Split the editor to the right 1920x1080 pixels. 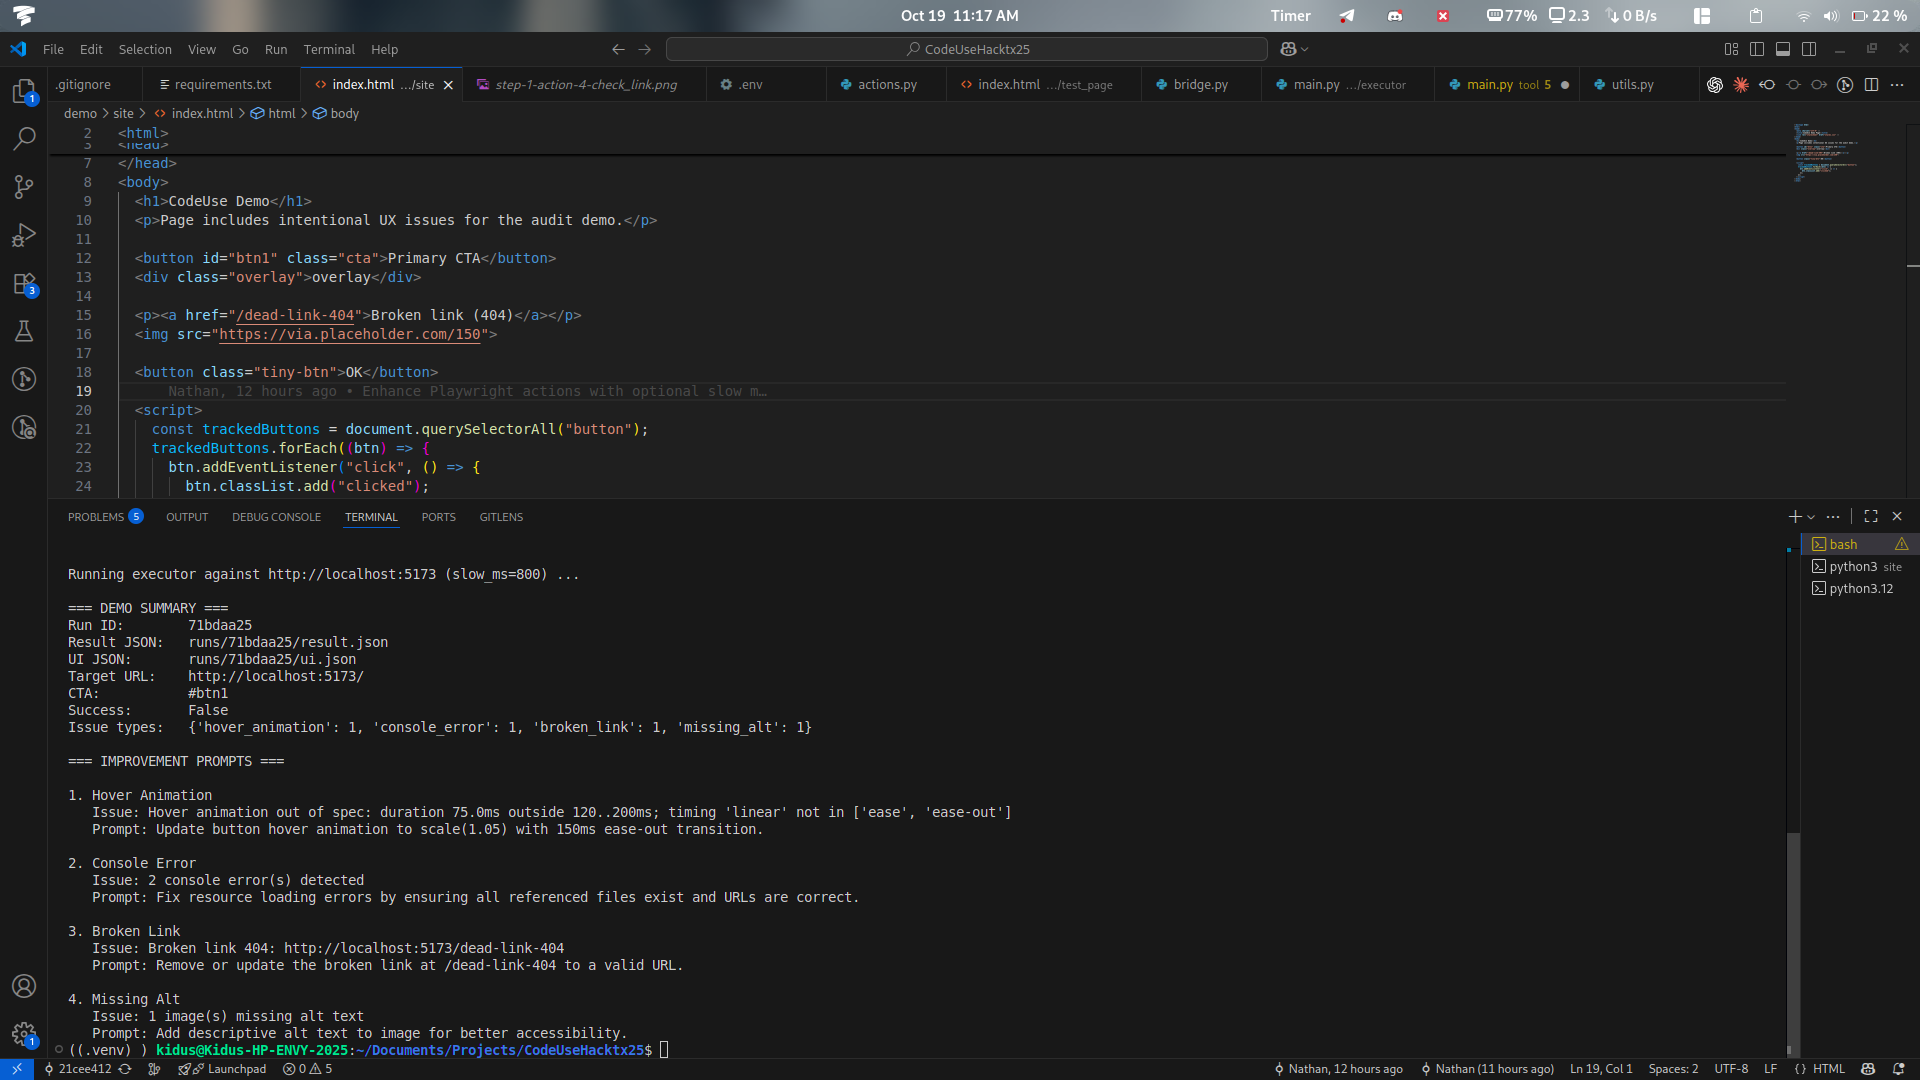pyautogui.click(x=1871, y=85)
